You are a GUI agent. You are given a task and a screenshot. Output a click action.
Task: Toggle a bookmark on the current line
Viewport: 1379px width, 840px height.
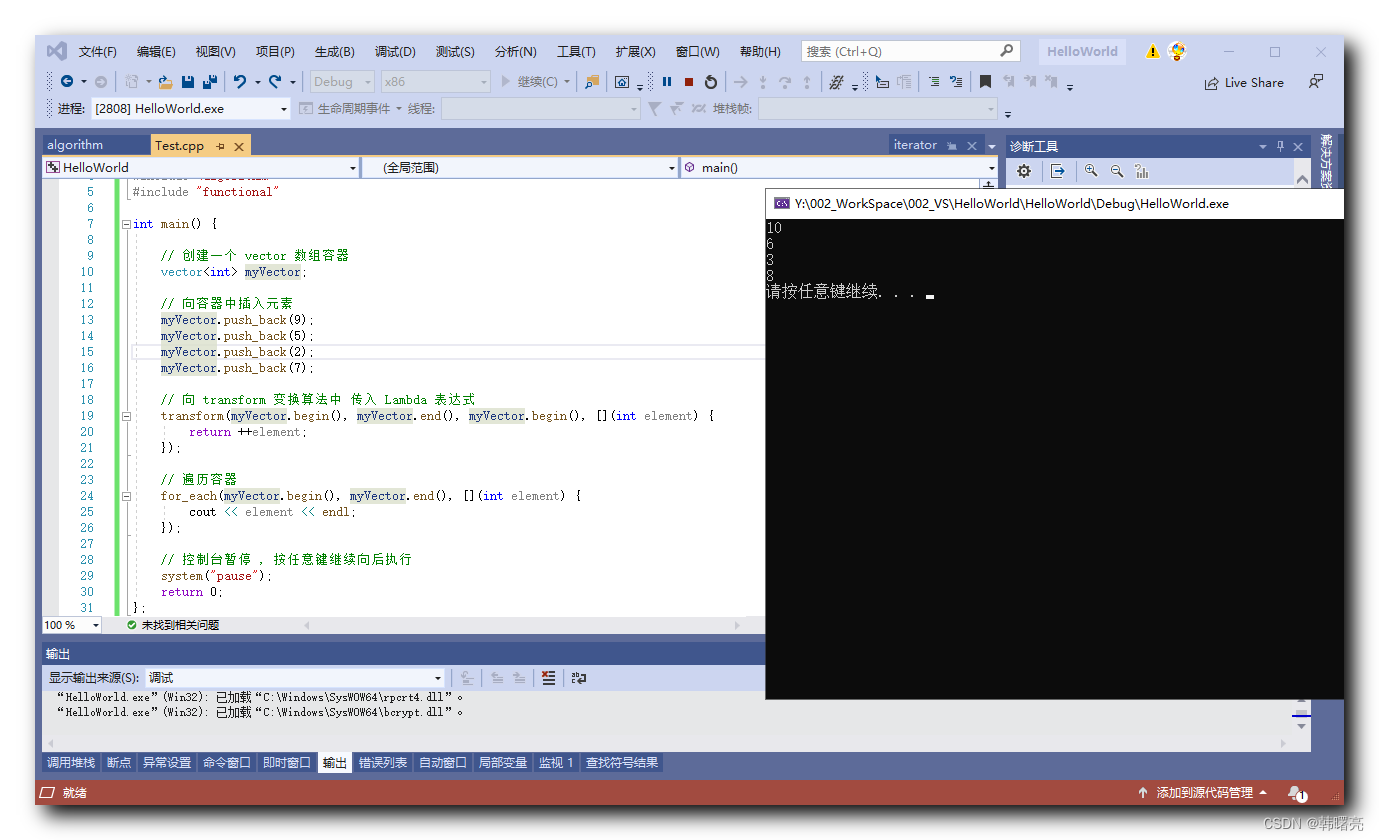point(987,82)
